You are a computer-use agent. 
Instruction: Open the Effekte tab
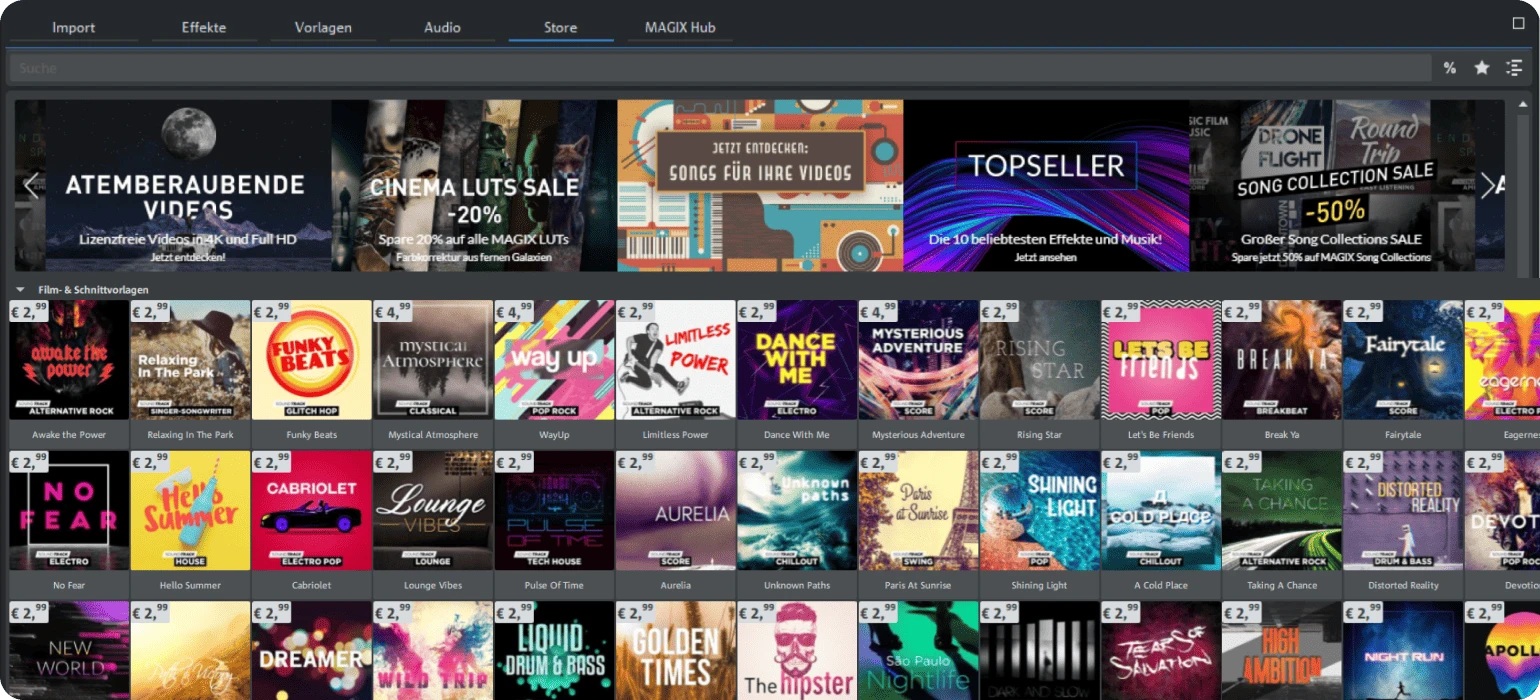click(x=204, y=27)
